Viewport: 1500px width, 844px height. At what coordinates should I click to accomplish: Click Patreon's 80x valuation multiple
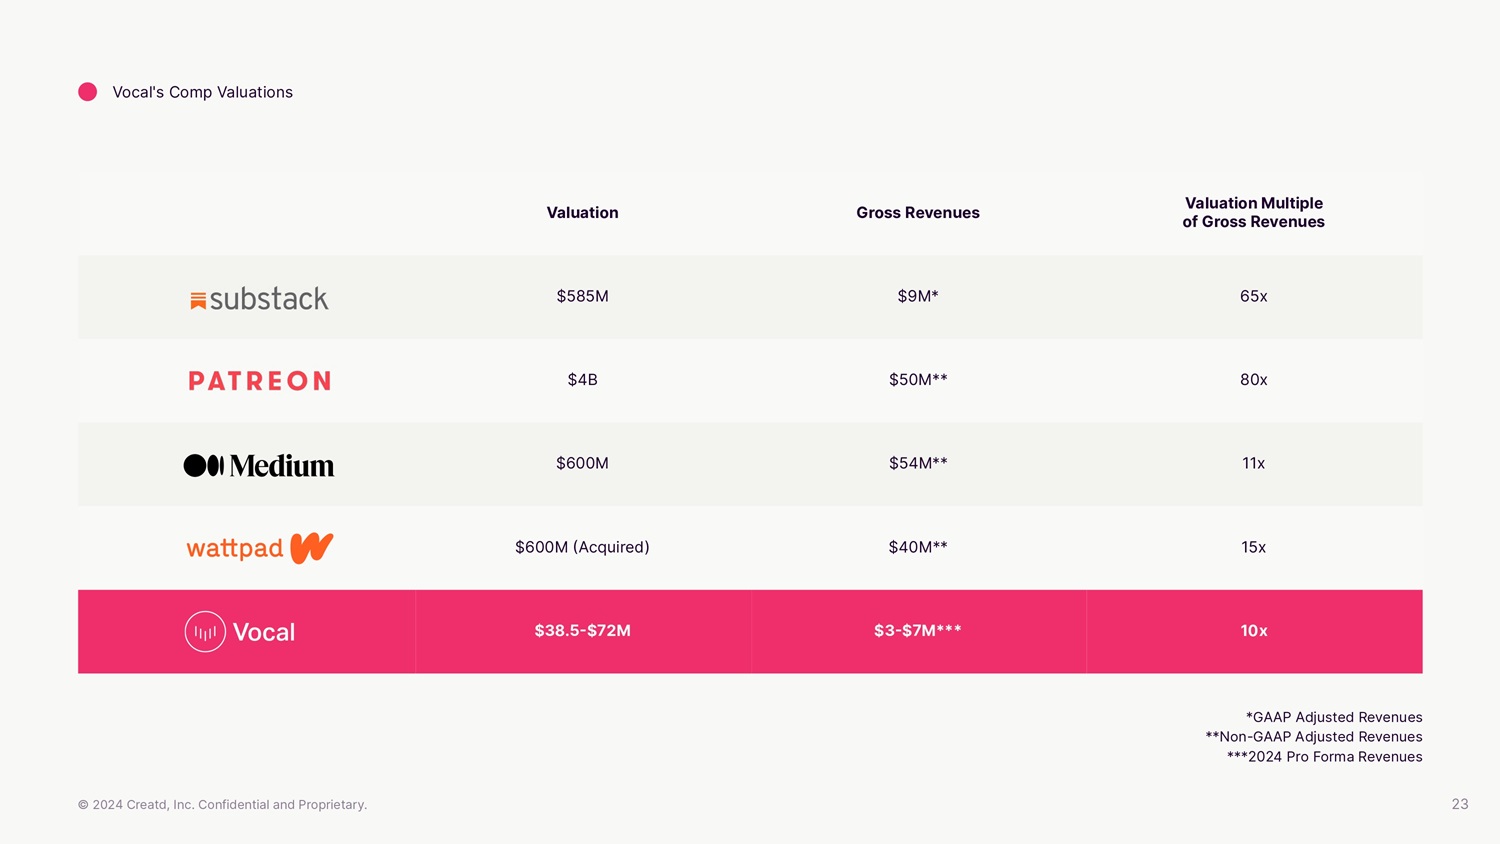(x=1253, y=380)
